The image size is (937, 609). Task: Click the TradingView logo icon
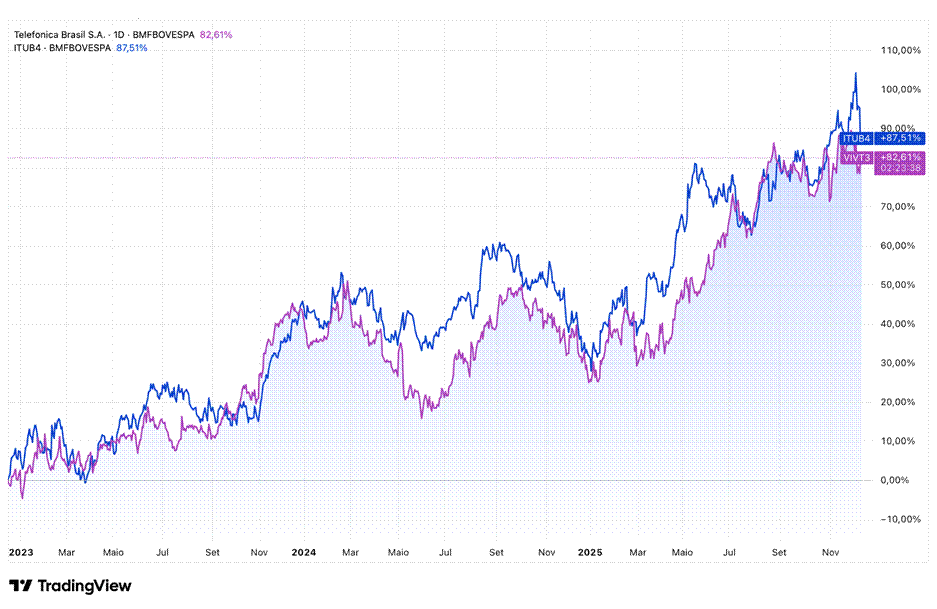[20, 586]
